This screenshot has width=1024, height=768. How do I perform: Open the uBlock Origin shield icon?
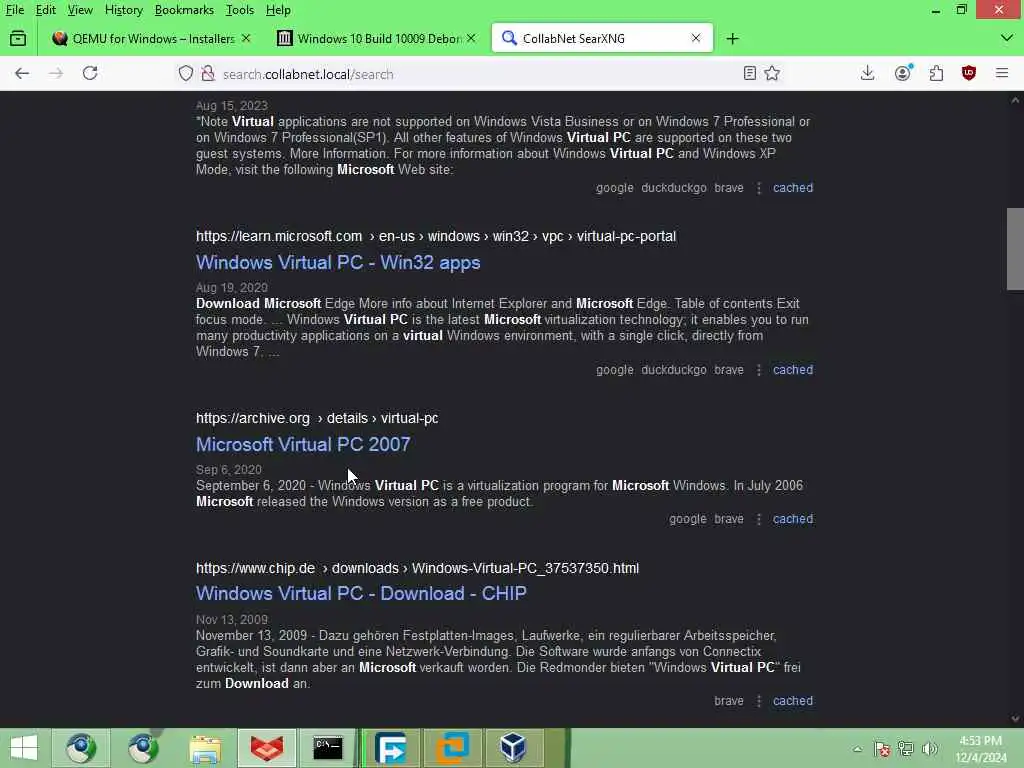click(x=969, y=73)
